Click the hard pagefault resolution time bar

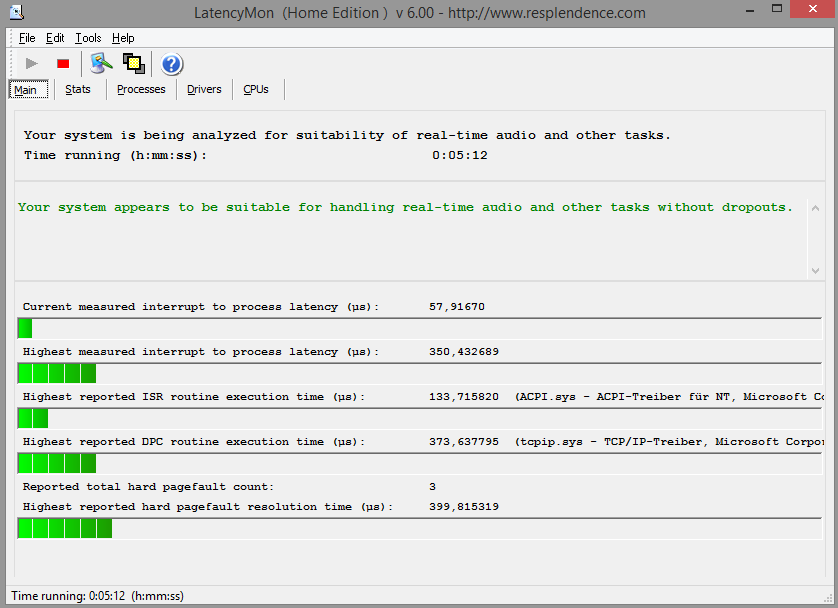(420, 528)
